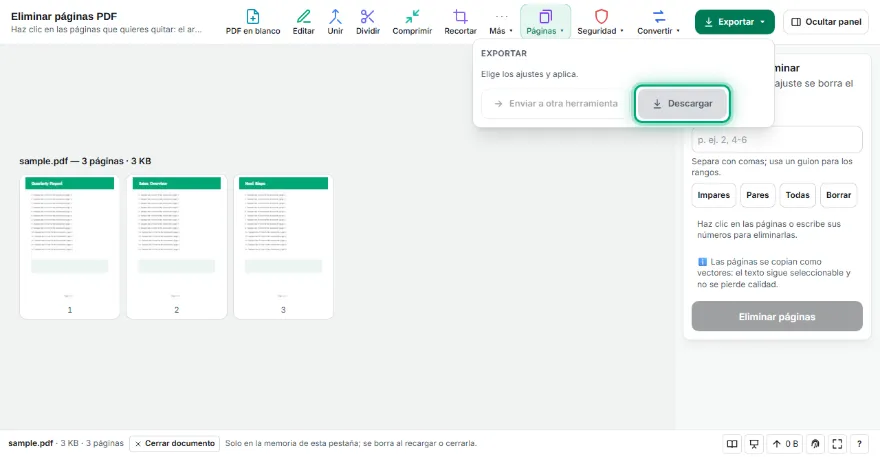Select the Recortar crop tool

[460, 22]
